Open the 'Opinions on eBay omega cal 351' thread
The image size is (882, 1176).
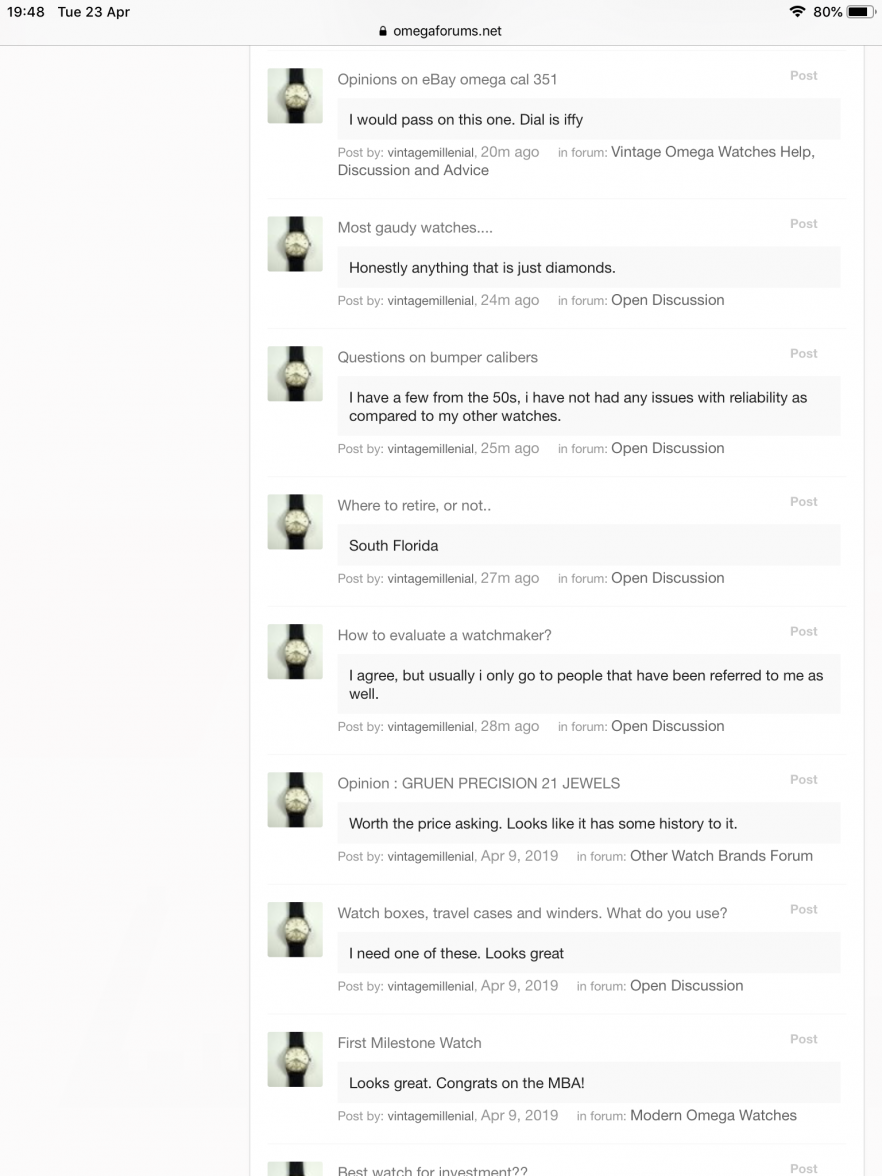(447, 80)
